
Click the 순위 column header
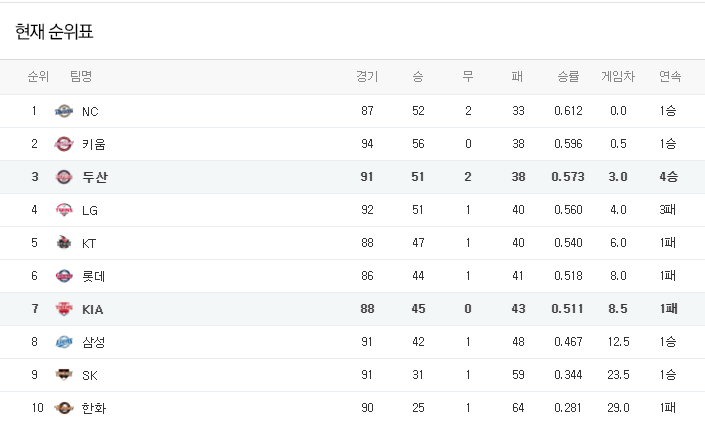[38, 76]
